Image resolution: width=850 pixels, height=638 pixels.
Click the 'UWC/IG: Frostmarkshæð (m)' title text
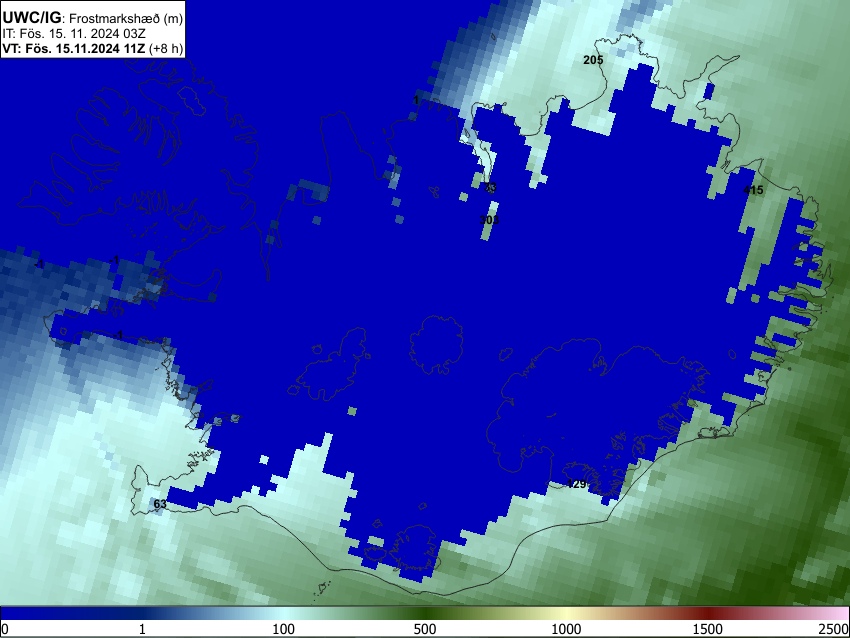[x=93, y=18]
